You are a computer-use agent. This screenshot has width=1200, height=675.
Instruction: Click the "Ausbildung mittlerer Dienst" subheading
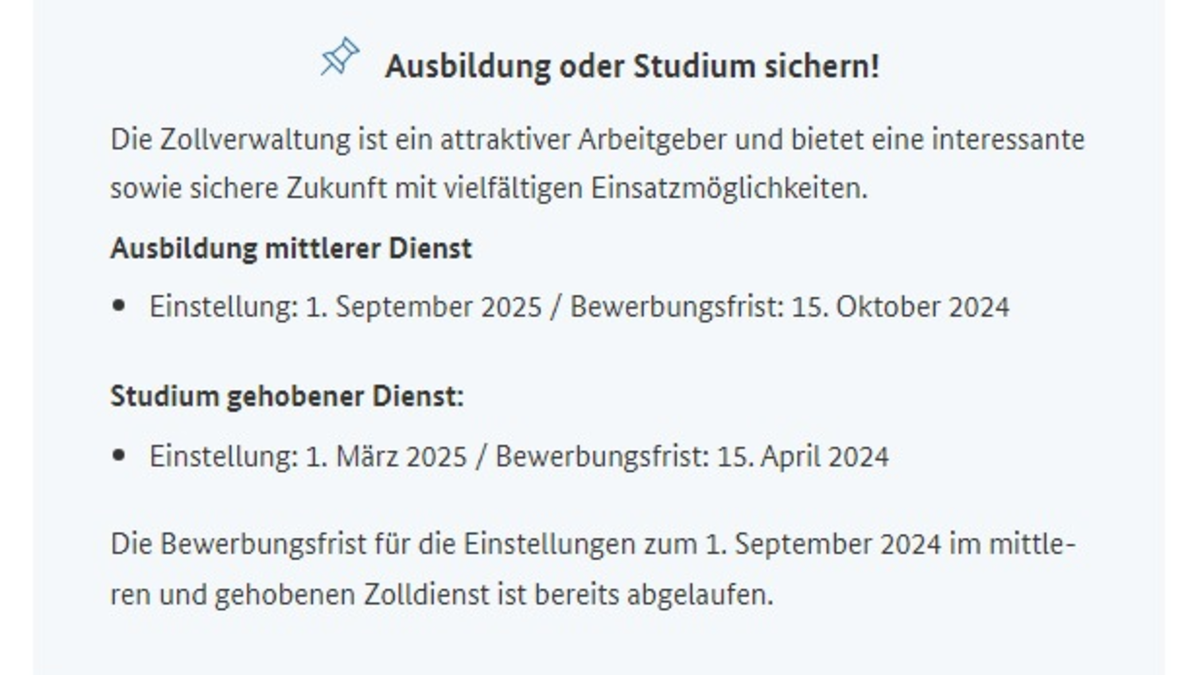pos(291,248)
